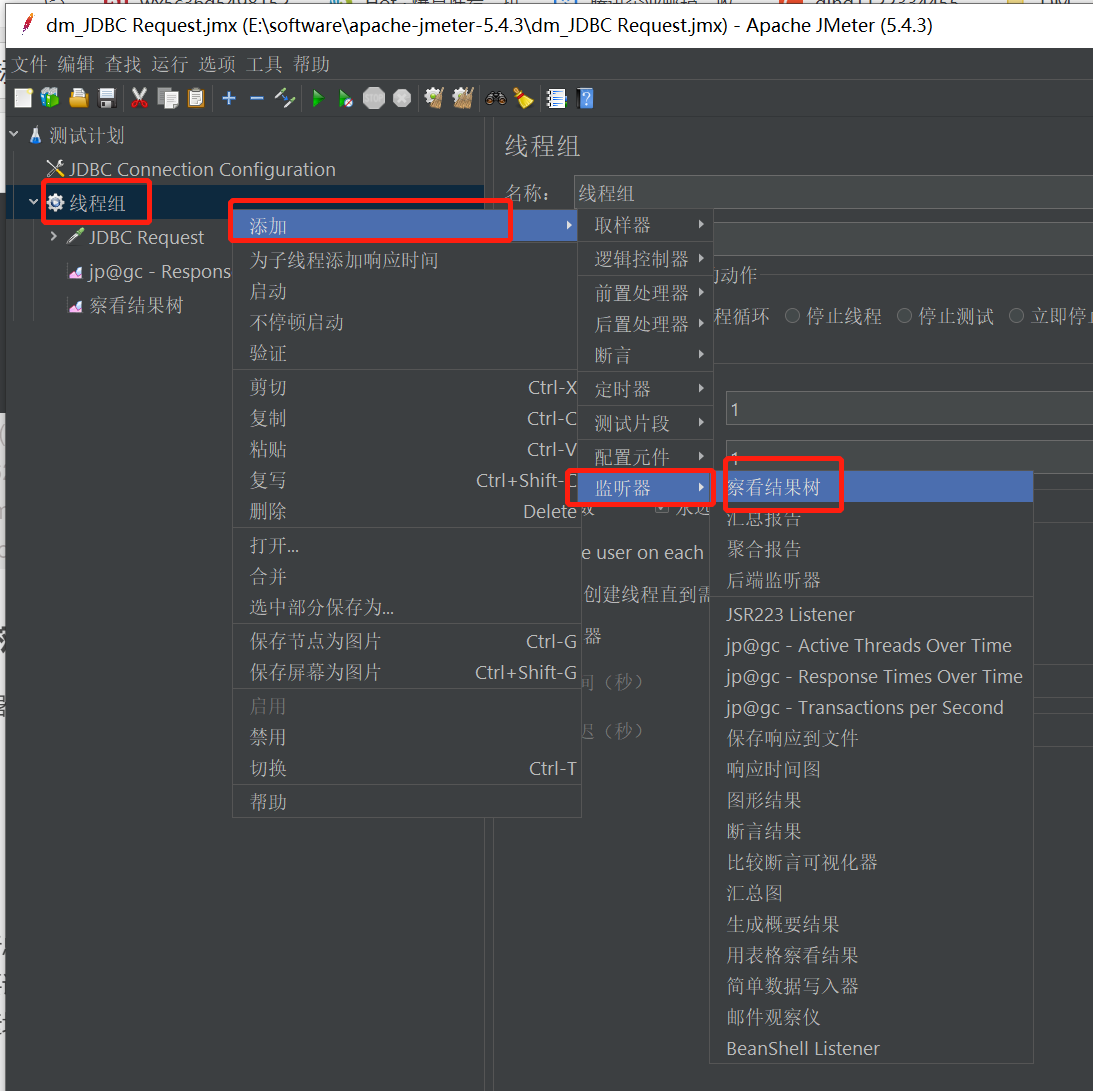
Task: Open the 帮助 menu in menu bar
Action: coord(311,64)
